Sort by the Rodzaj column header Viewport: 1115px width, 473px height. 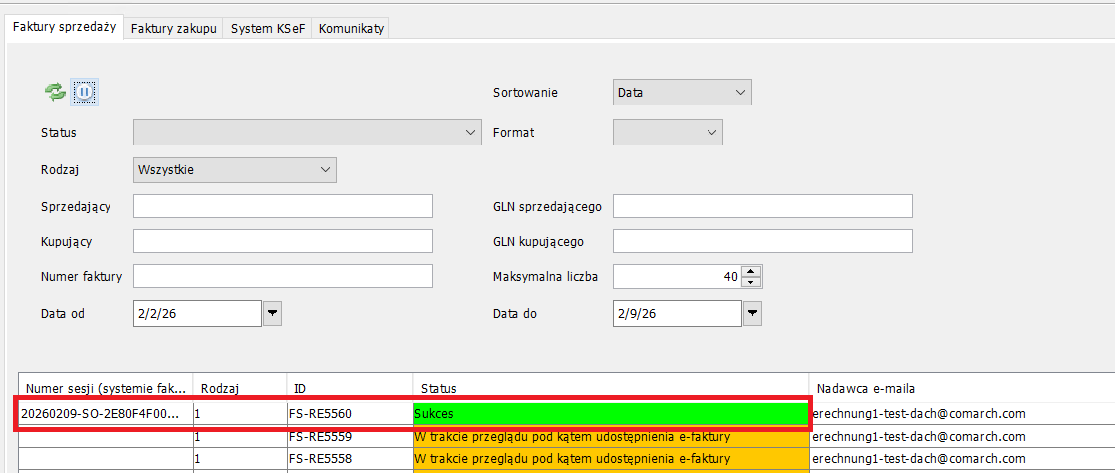pos(240,388)
